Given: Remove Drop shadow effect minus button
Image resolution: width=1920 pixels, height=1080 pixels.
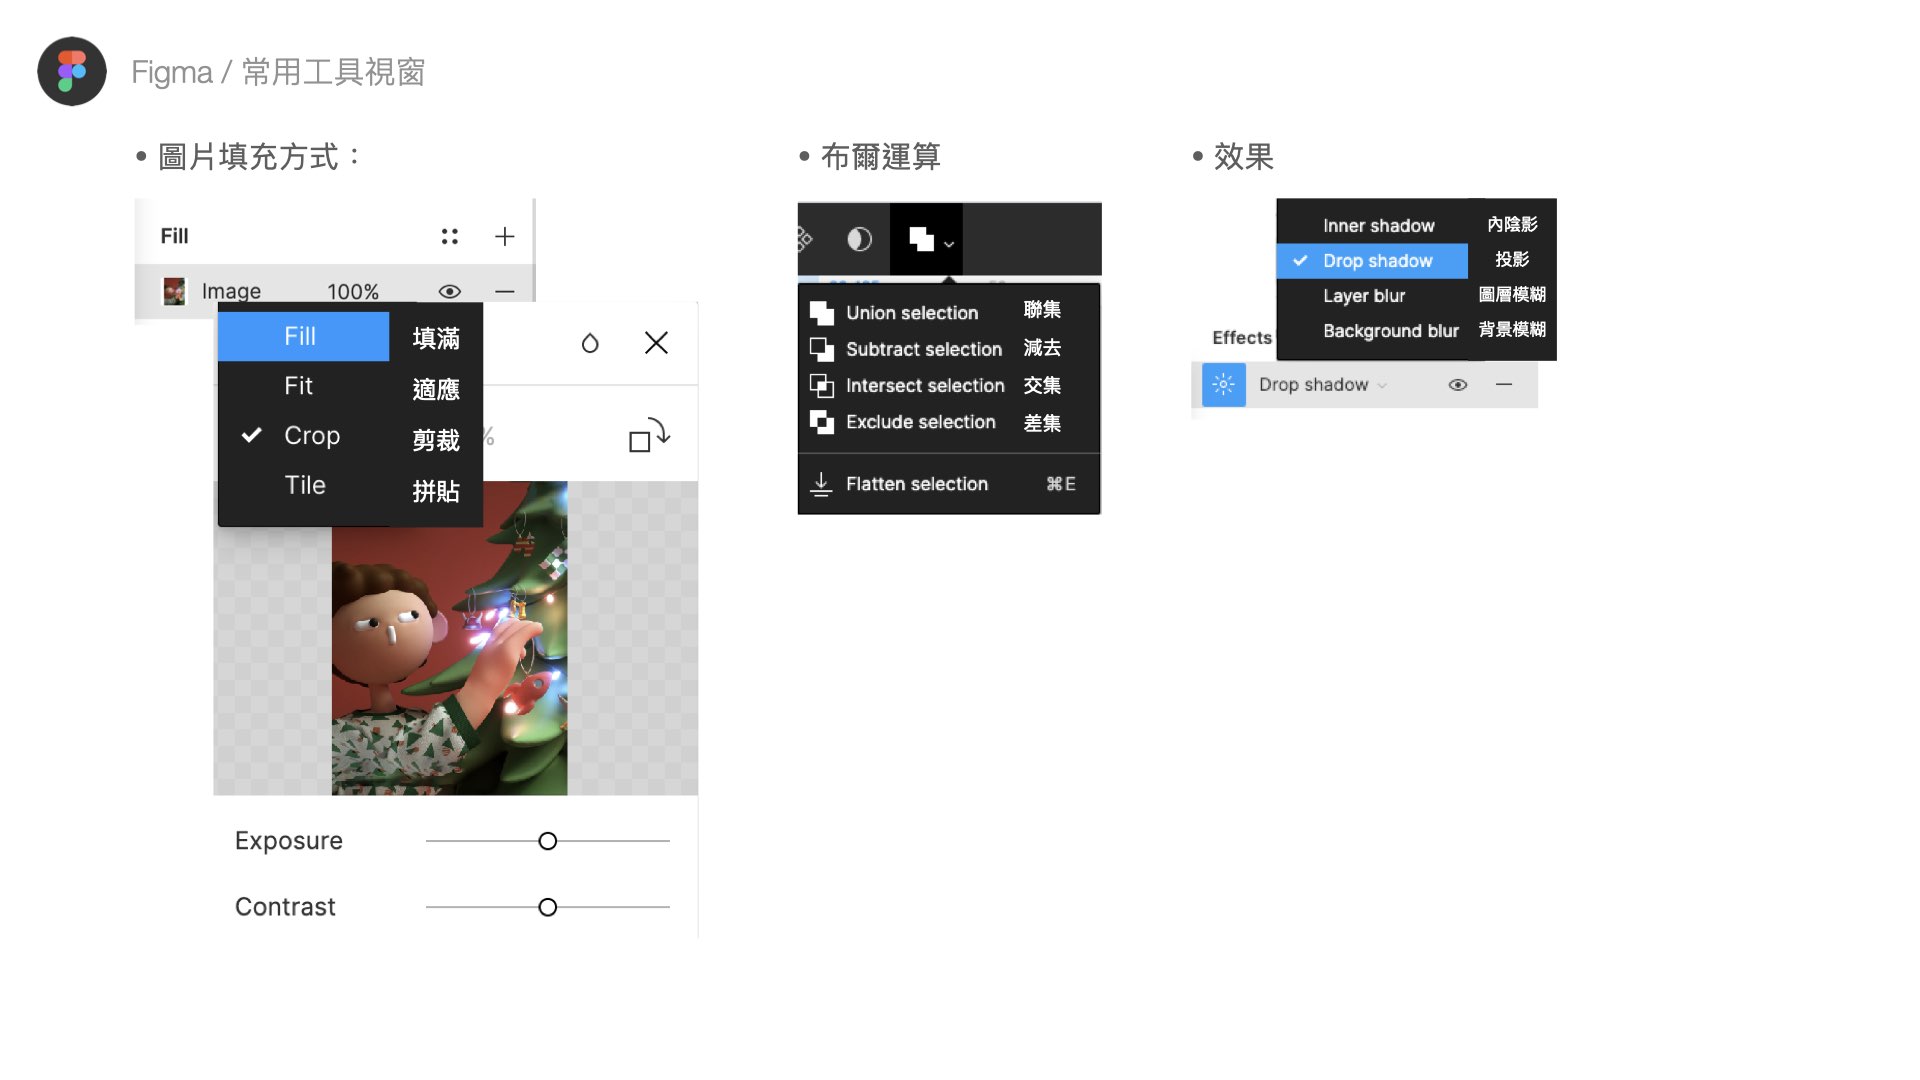Looking at the screenshot, I should pos(1504,385).
